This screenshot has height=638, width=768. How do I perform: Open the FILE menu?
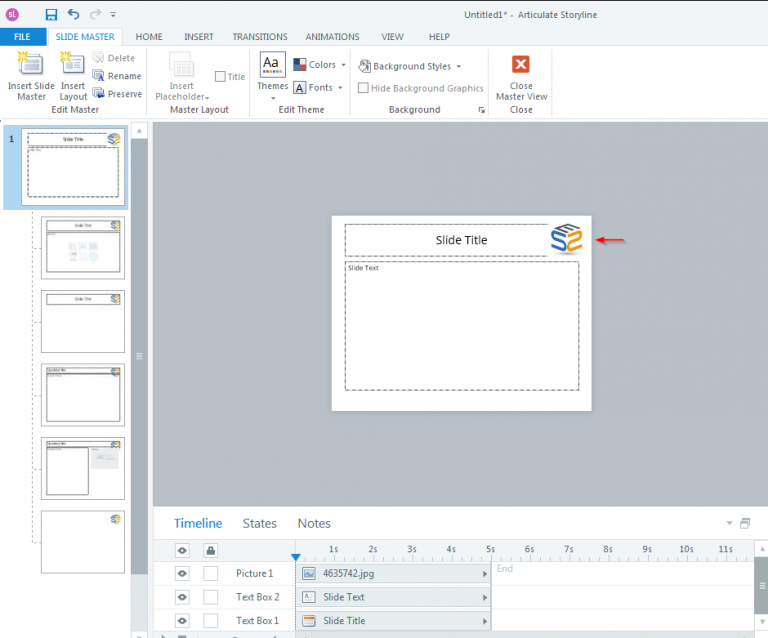(x=23, y=37)
